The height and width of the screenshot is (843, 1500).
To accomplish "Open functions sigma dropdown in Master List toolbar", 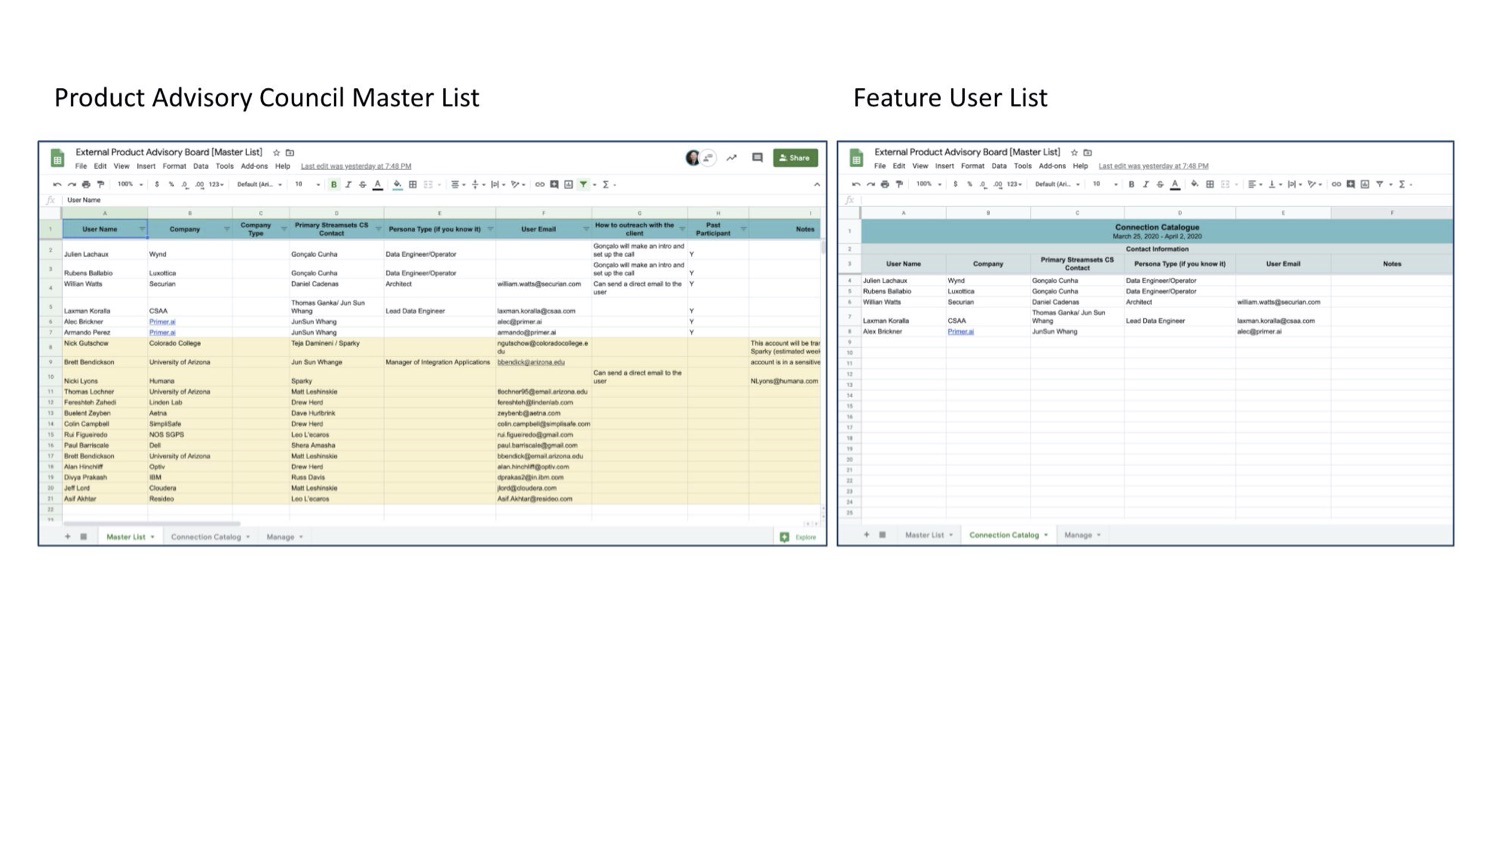I will coord(608,184).
